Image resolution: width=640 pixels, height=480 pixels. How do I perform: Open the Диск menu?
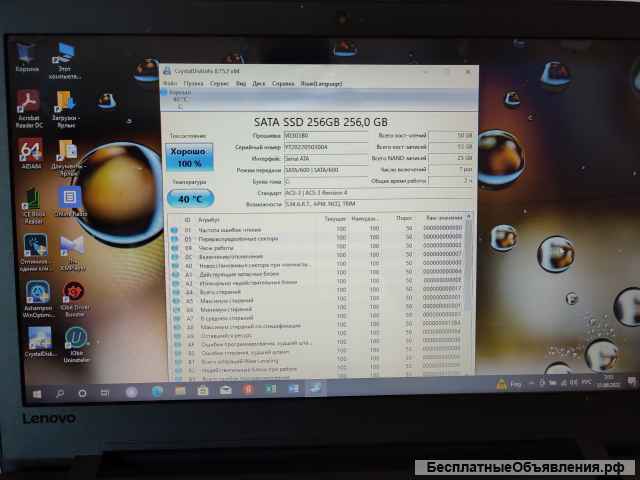pos(258,83)
